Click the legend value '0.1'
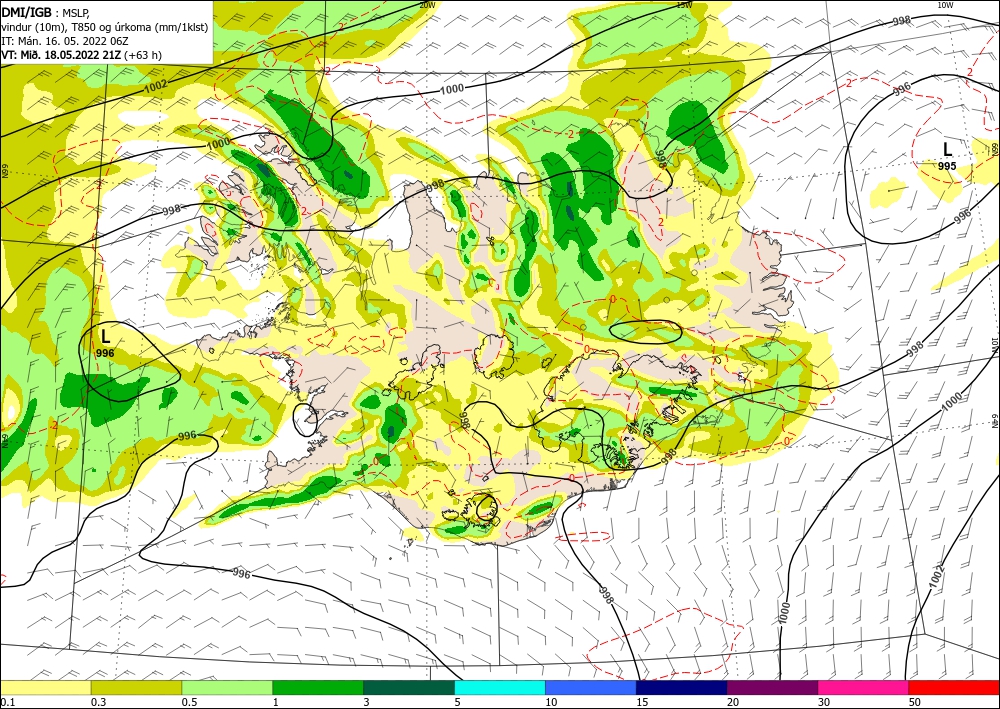The width and height of the screenshot is (1000, 709). click(7, 702)
